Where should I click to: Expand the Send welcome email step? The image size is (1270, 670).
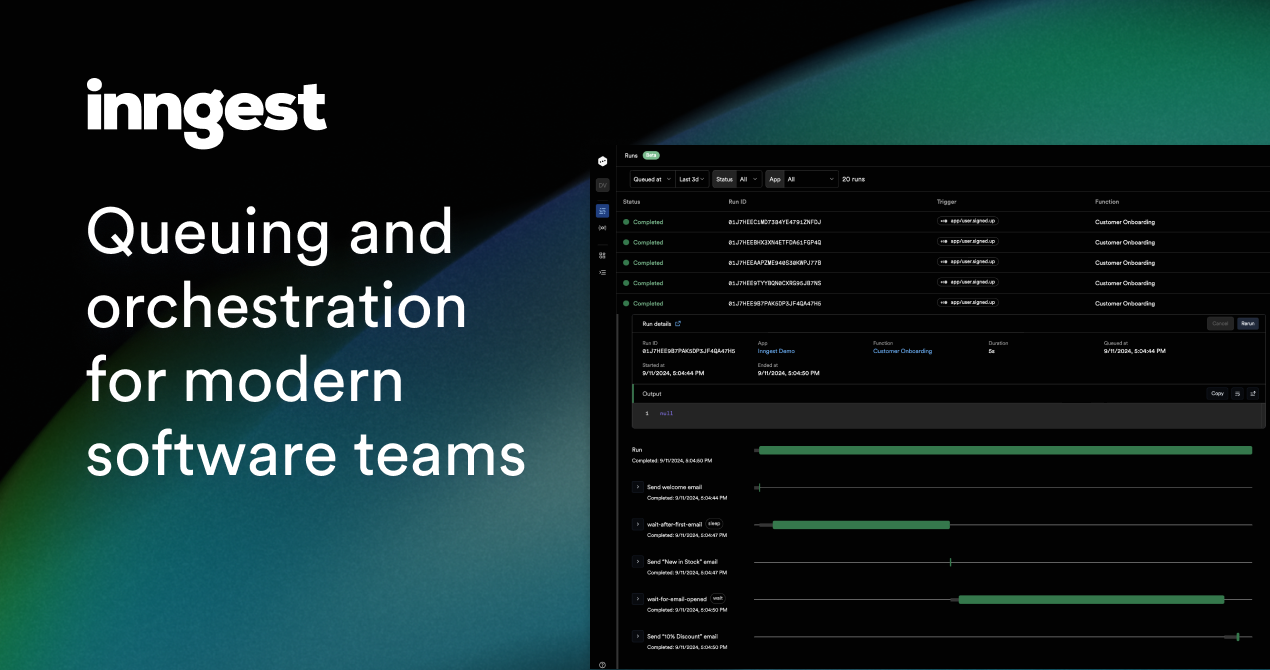pyautogui.click(x=637, y=487)
